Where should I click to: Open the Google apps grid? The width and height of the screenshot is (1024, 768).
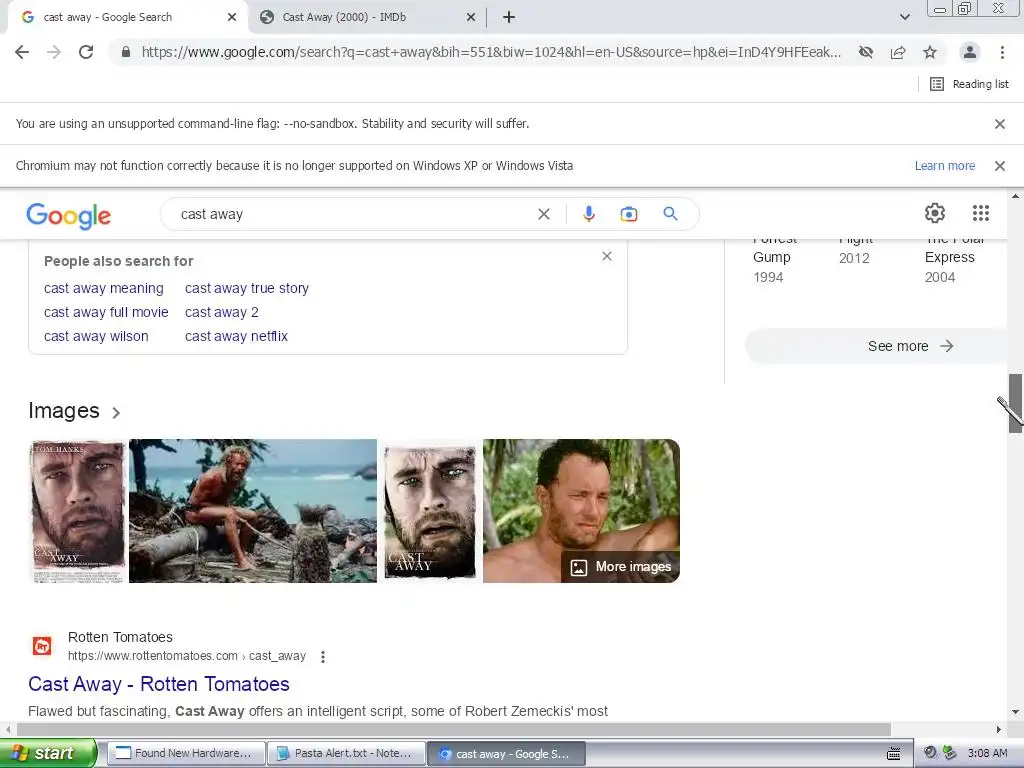981,213
